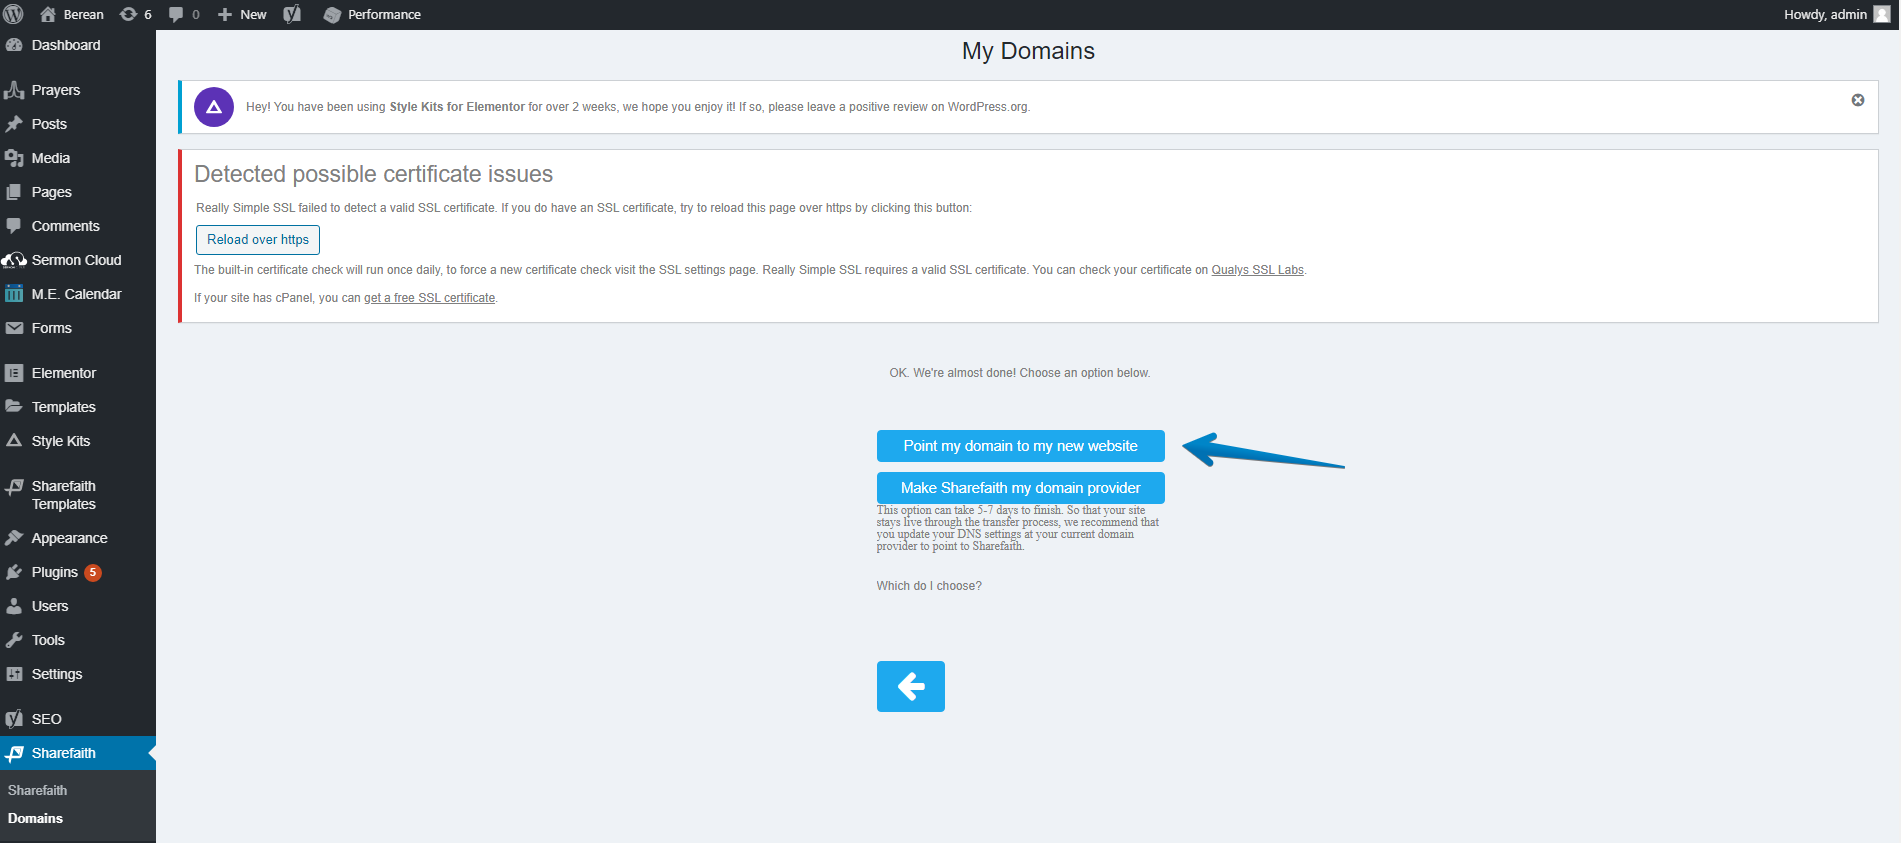This screenshot has width=1901, height=843.
Task: Click the admin avatar picture
Action: point(1882,14)
